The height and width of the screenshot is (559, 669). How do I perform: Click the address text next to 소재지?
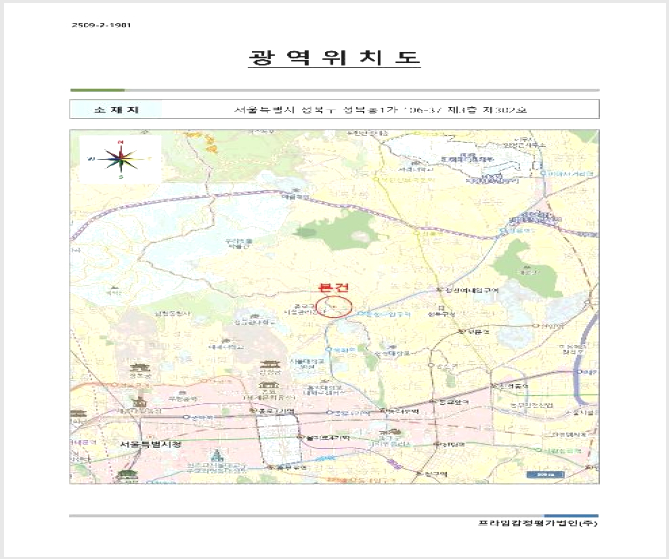coord(380,110)
